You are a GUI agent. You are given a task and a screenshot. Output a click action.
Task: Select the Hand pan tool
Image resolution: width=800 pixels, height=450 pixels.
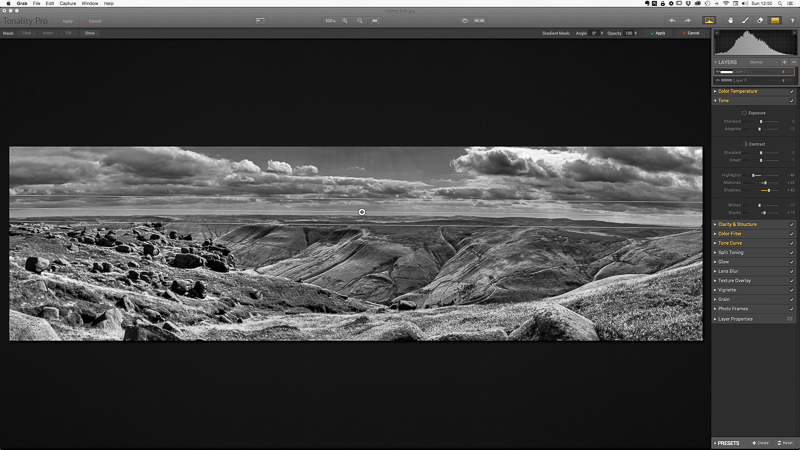click(x=730, y=20)
